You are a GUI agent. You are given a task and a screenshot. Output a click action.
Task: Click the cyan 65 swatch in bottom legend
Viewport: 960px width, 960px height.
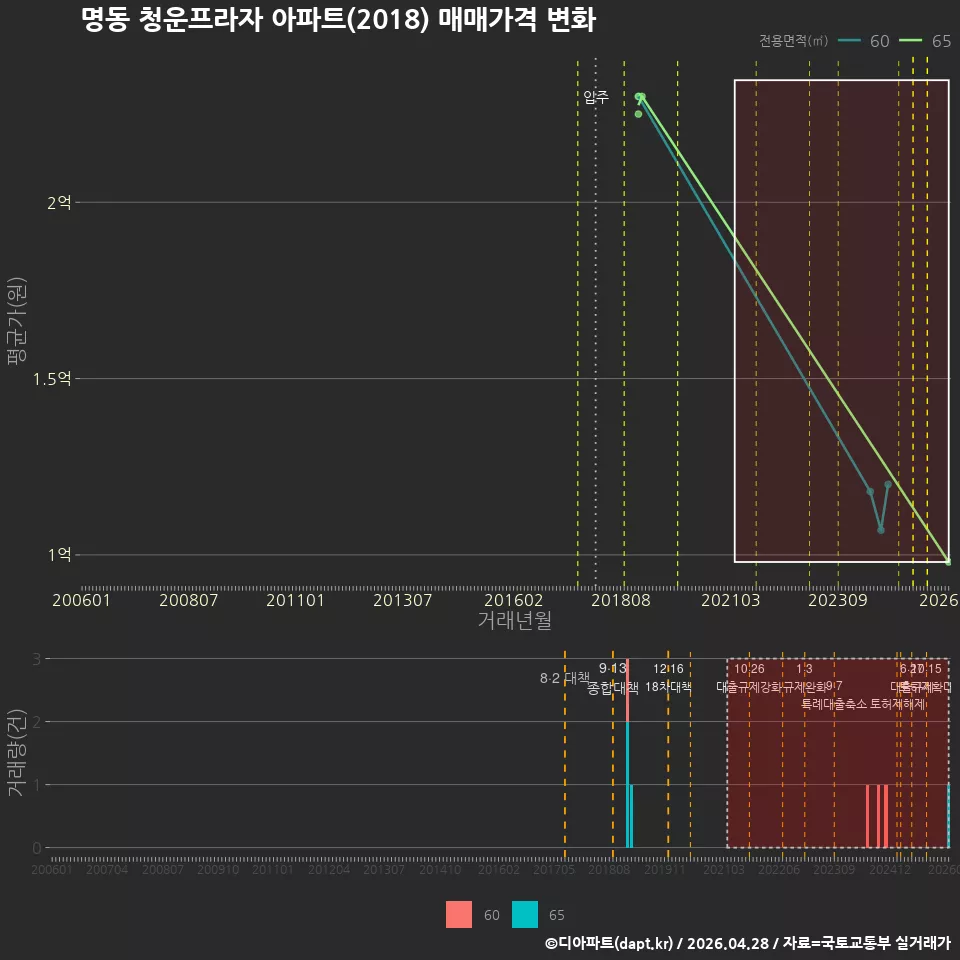click(525, 914)
